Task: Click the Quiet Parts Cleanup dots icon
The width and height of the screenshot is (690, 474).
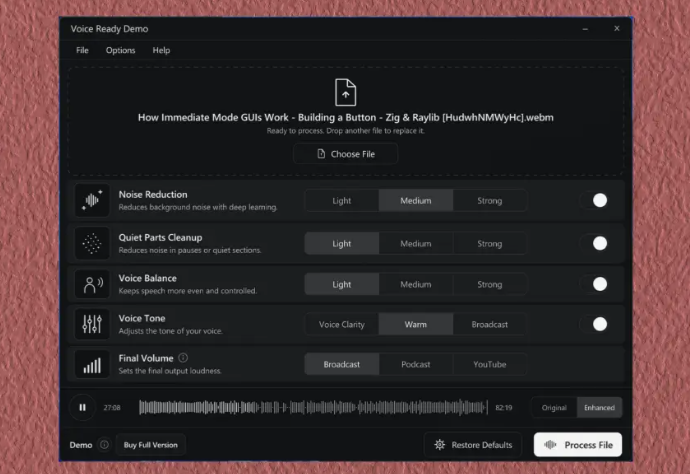Action: (x=92, y=243)
